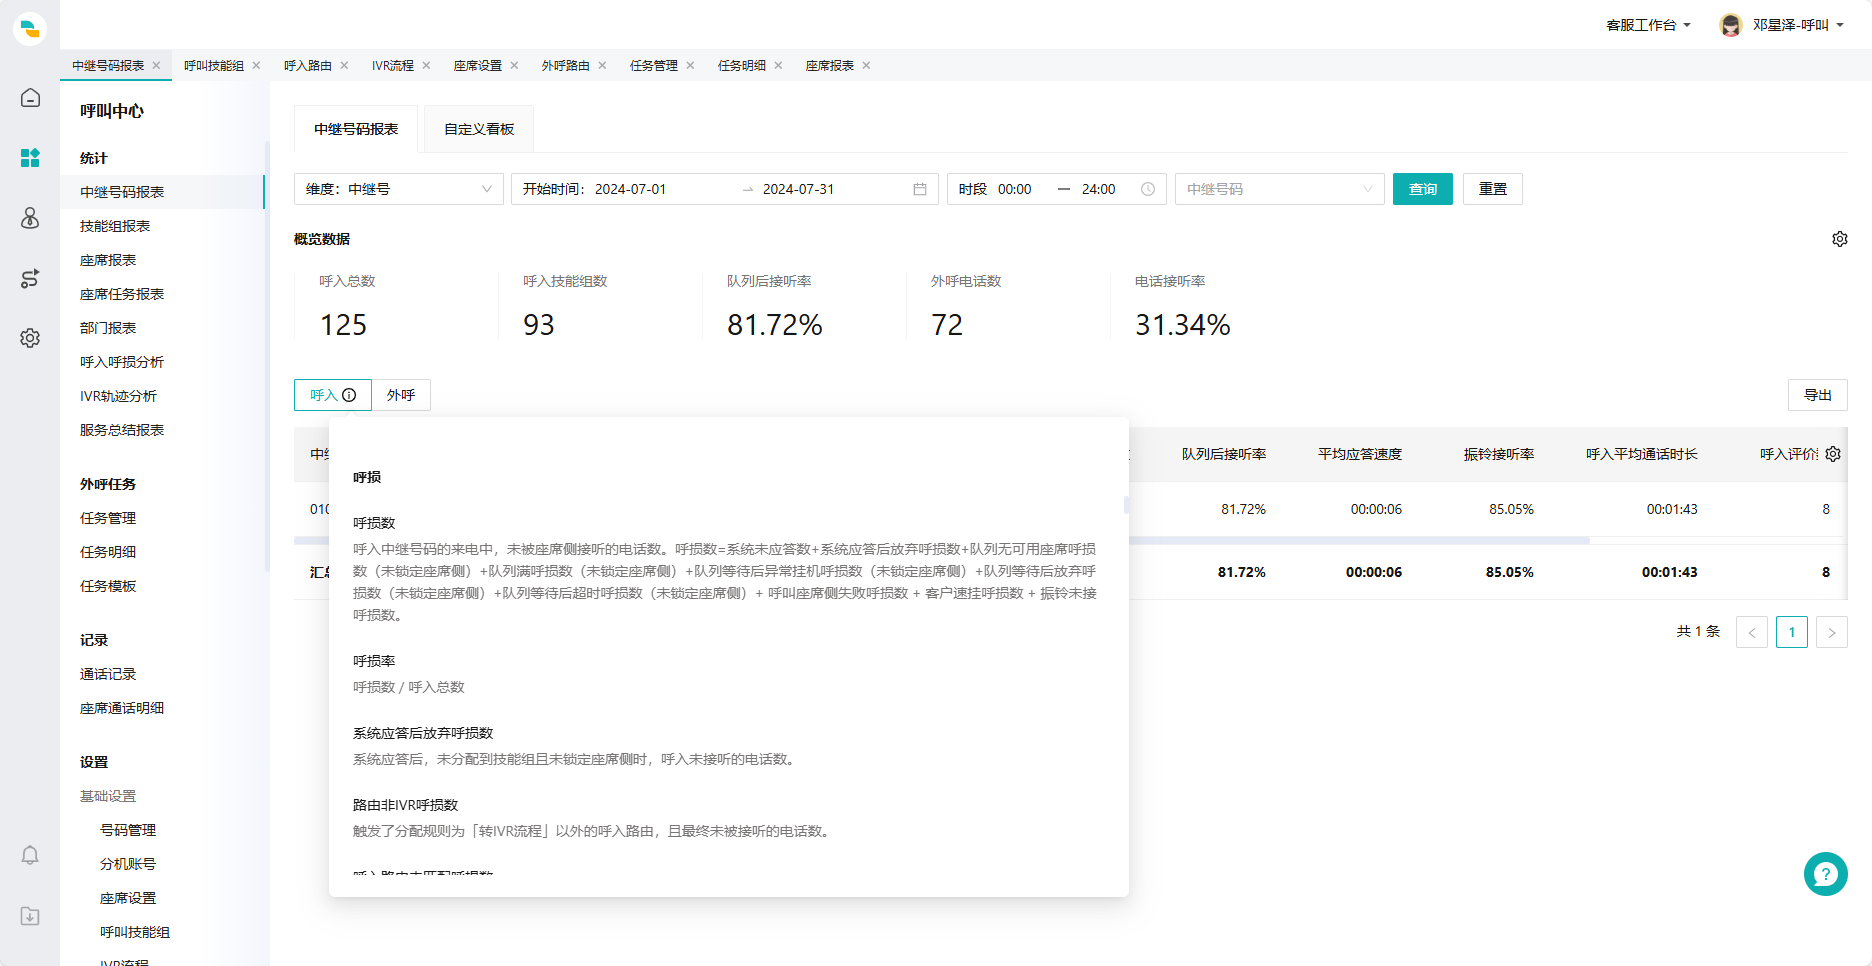Open table column settings gear icon
Screen dimensions: 1872x966
(x=1833, y=454)
